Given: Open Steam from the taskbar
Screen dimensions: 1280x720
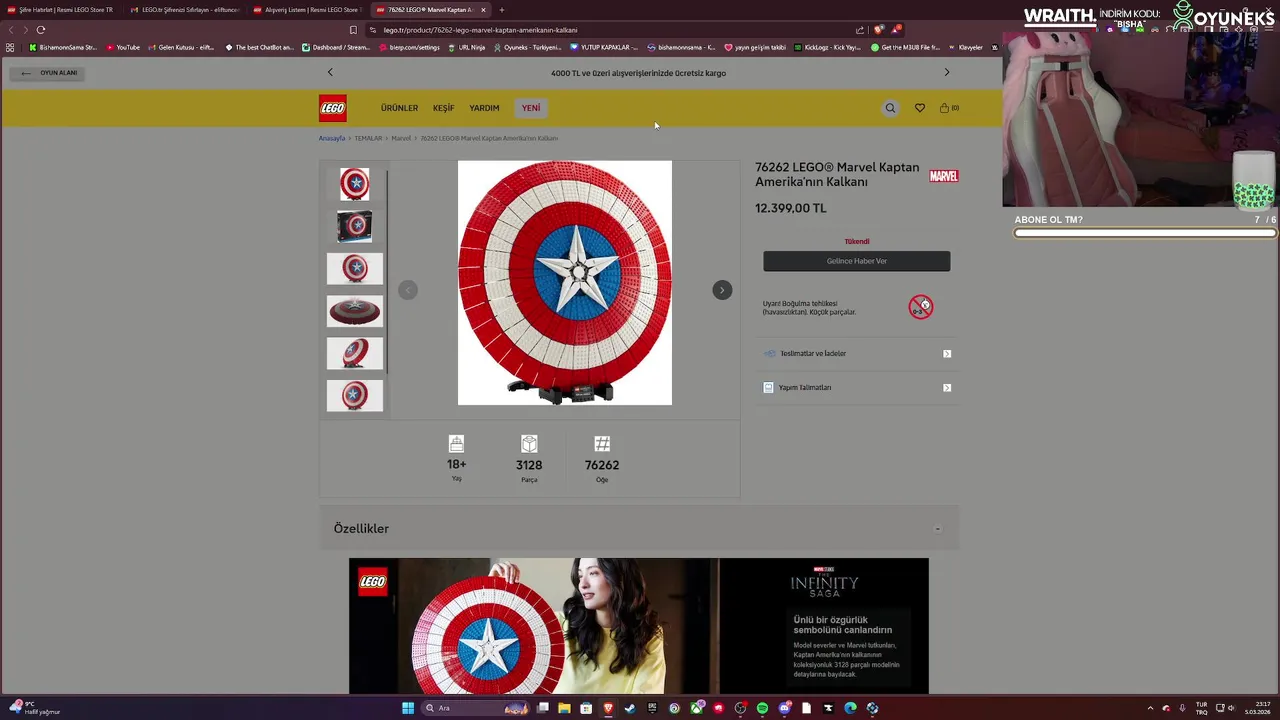Looking at the screenshot, I should [x=630, y=708].
